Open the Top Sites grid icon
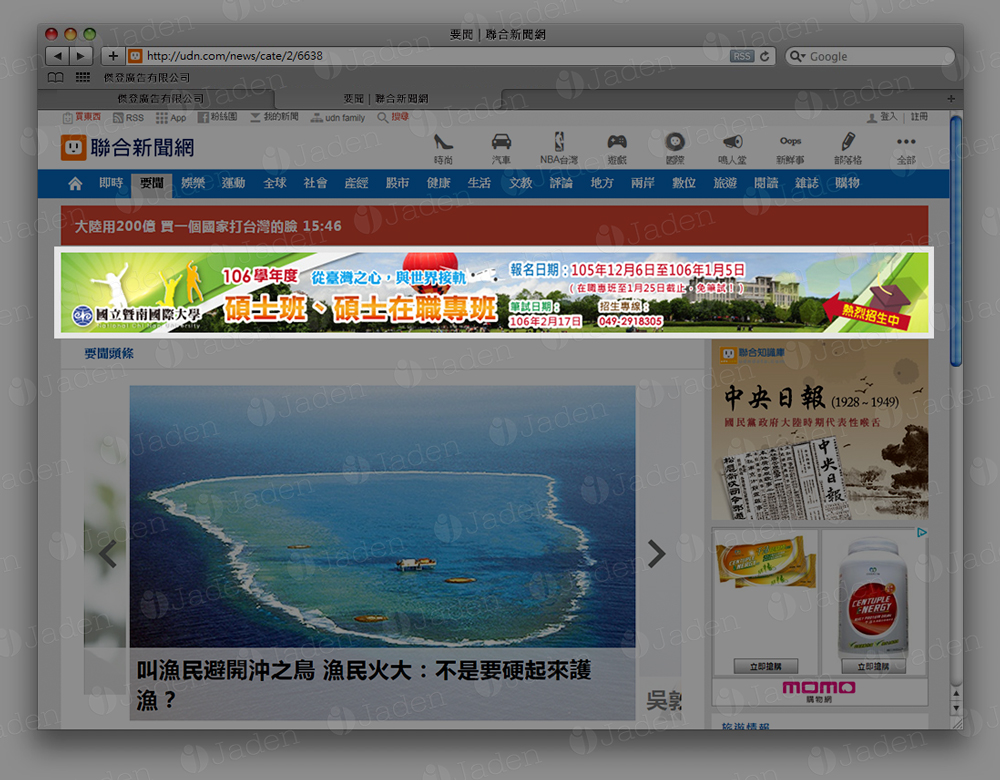The image size is (1000, 780). coord(83,78)
